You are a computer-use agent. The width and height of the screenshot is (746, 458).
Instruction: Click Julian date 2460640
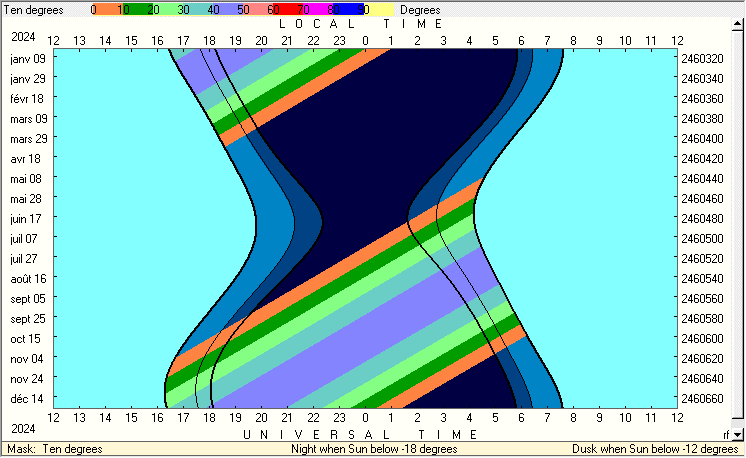click(702, 379)
